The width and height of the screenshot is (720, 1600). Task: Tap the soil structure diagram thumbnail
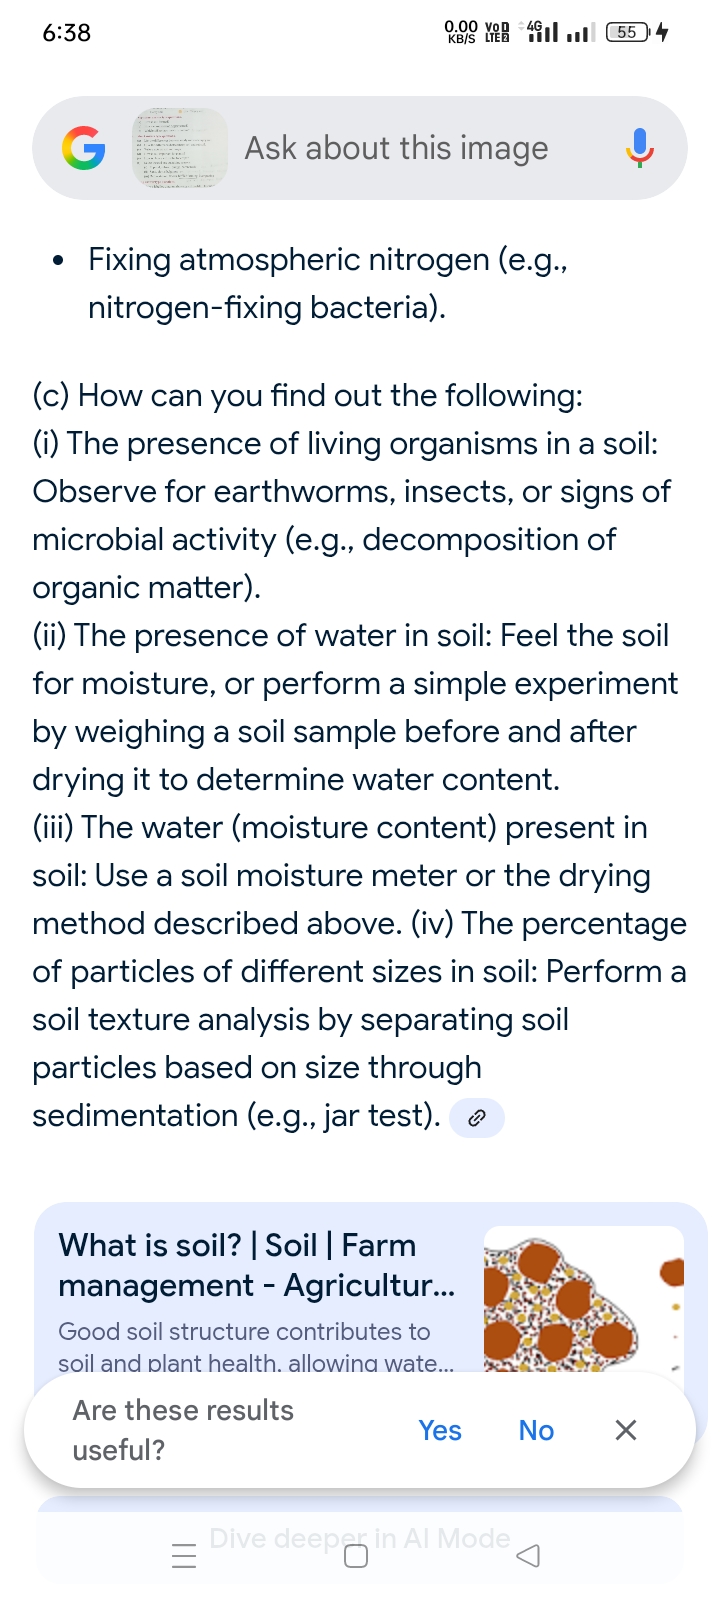click(x=583, y=1298)
